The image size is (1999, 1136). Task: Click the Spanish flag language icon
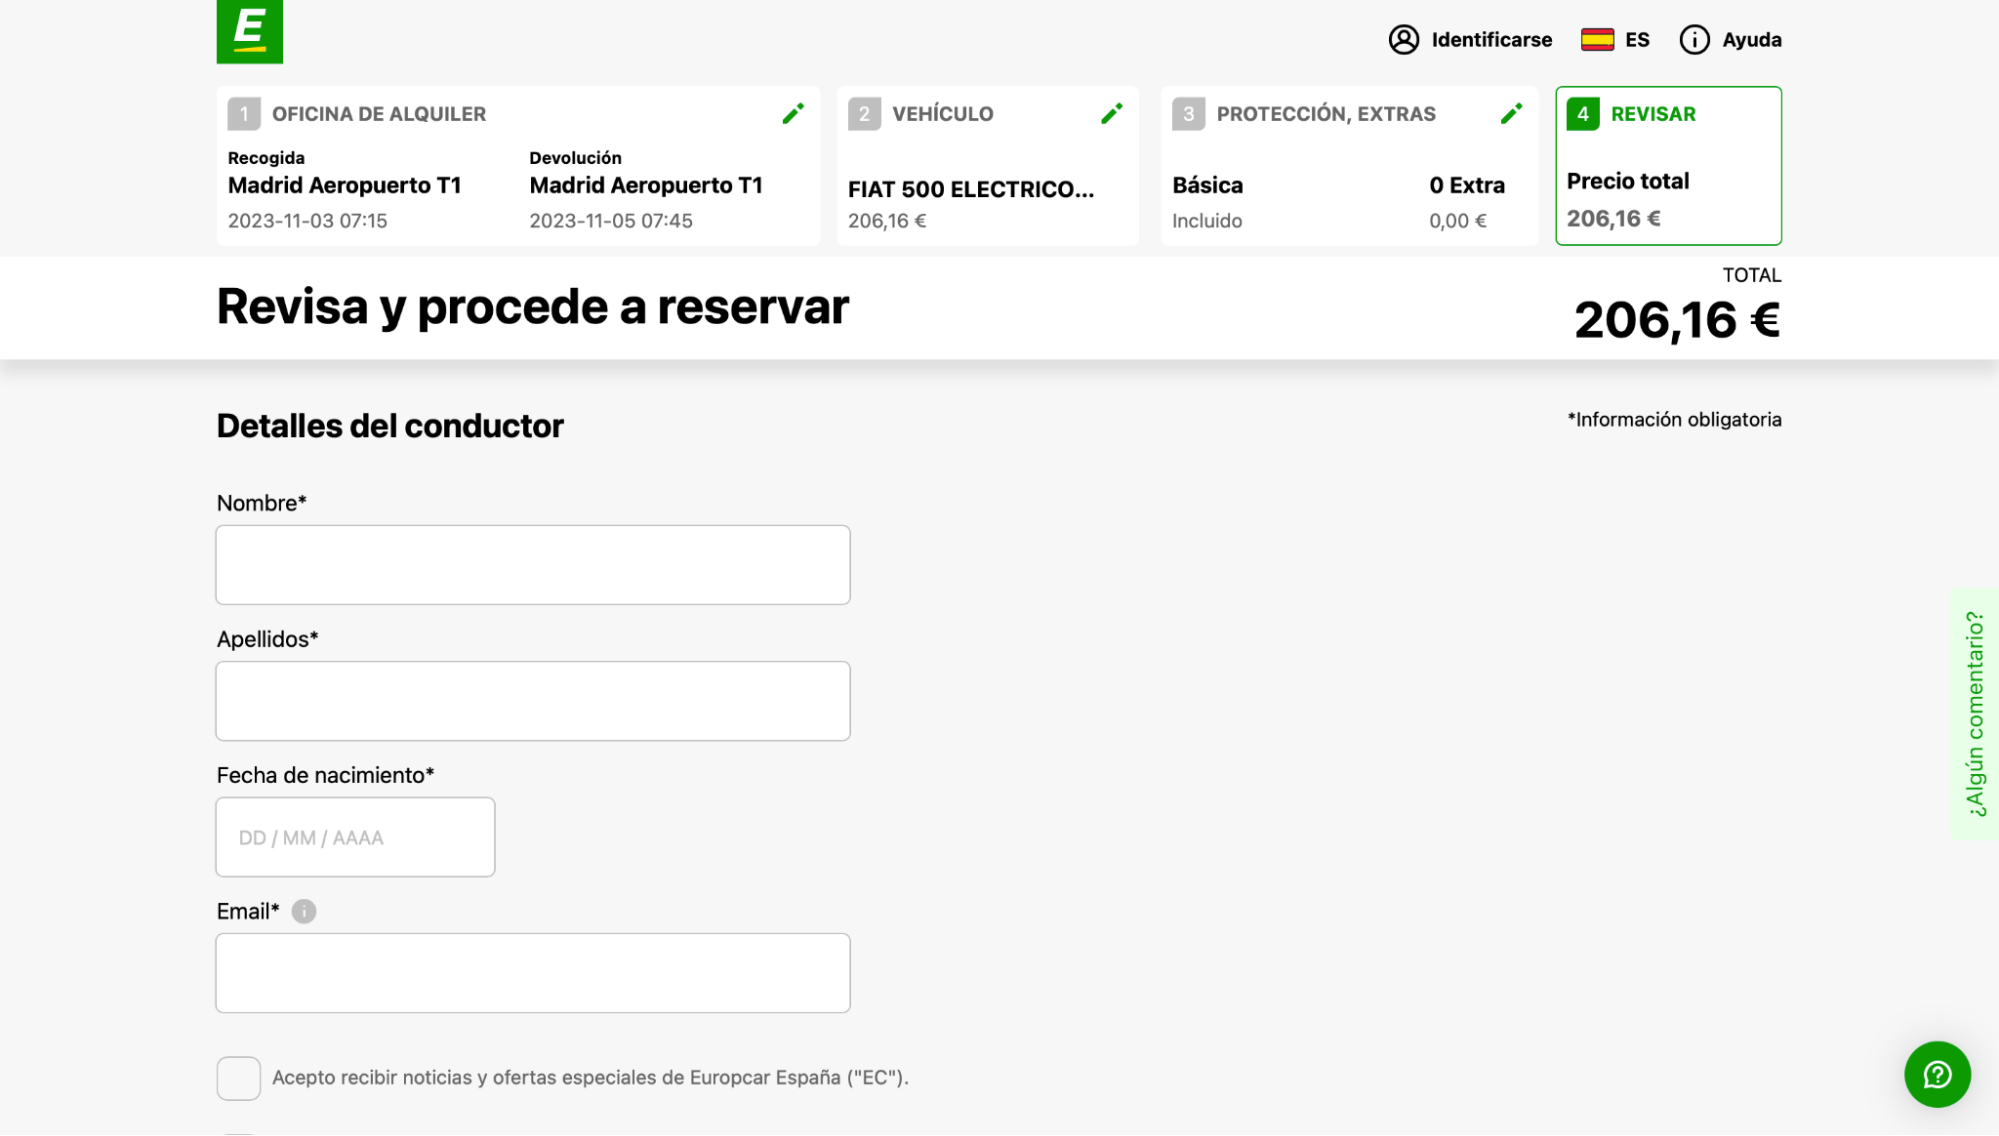tap(1597, 40)
